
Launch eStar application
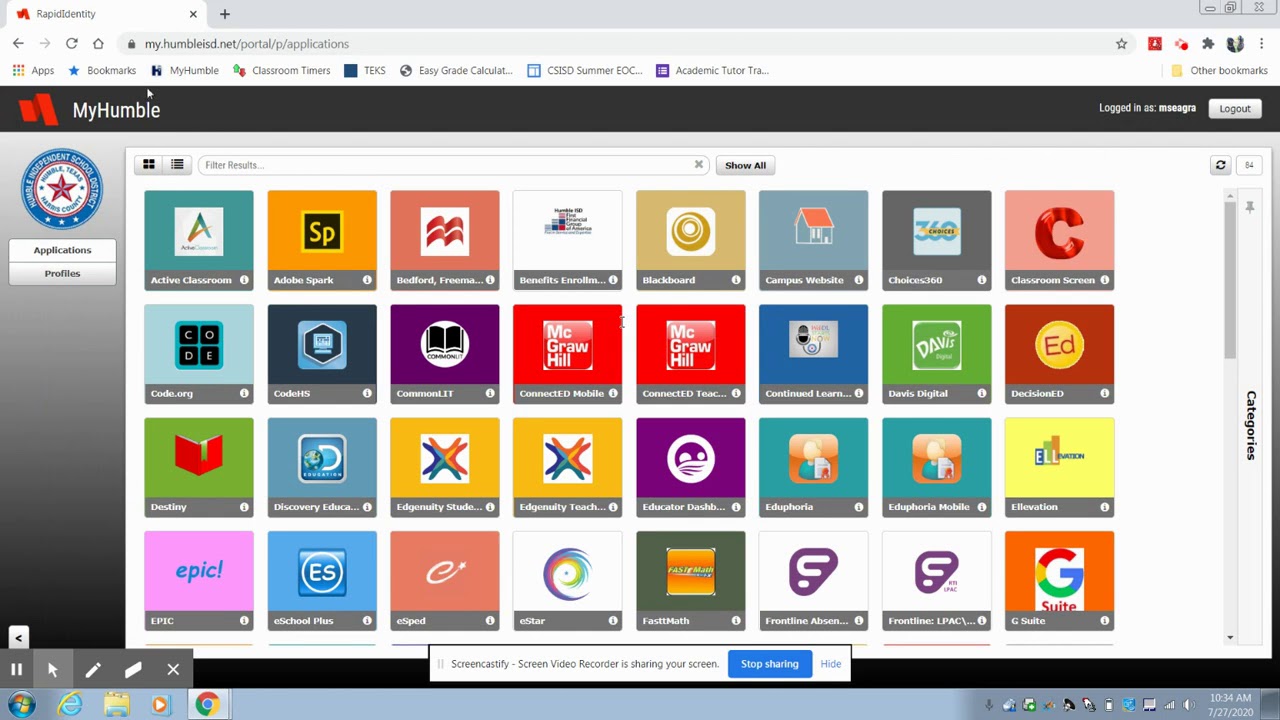(x=567, y=580)
